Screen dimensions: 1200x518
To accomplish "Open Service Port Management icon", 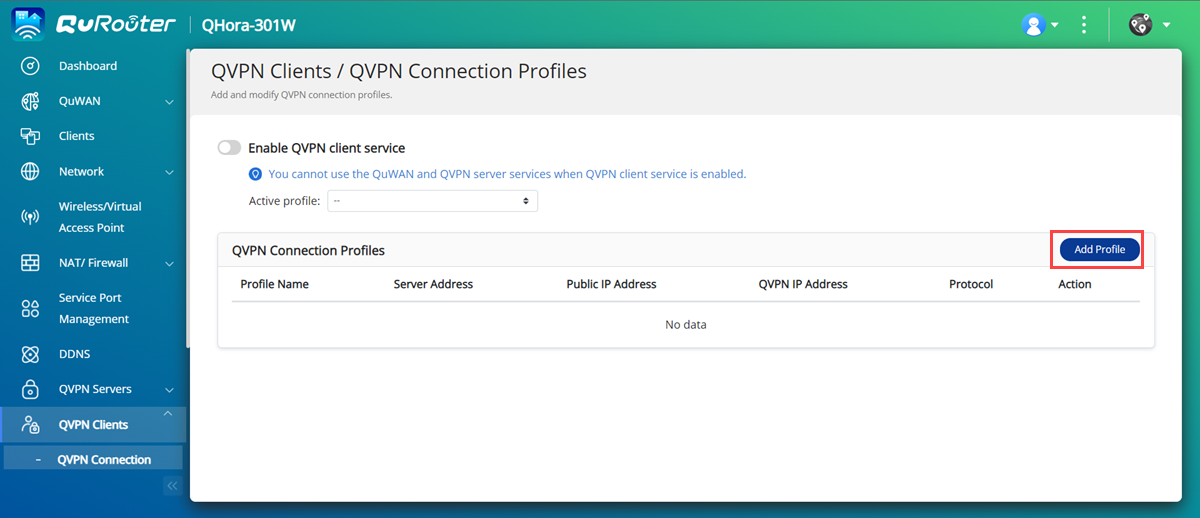I will click(30, 308).
